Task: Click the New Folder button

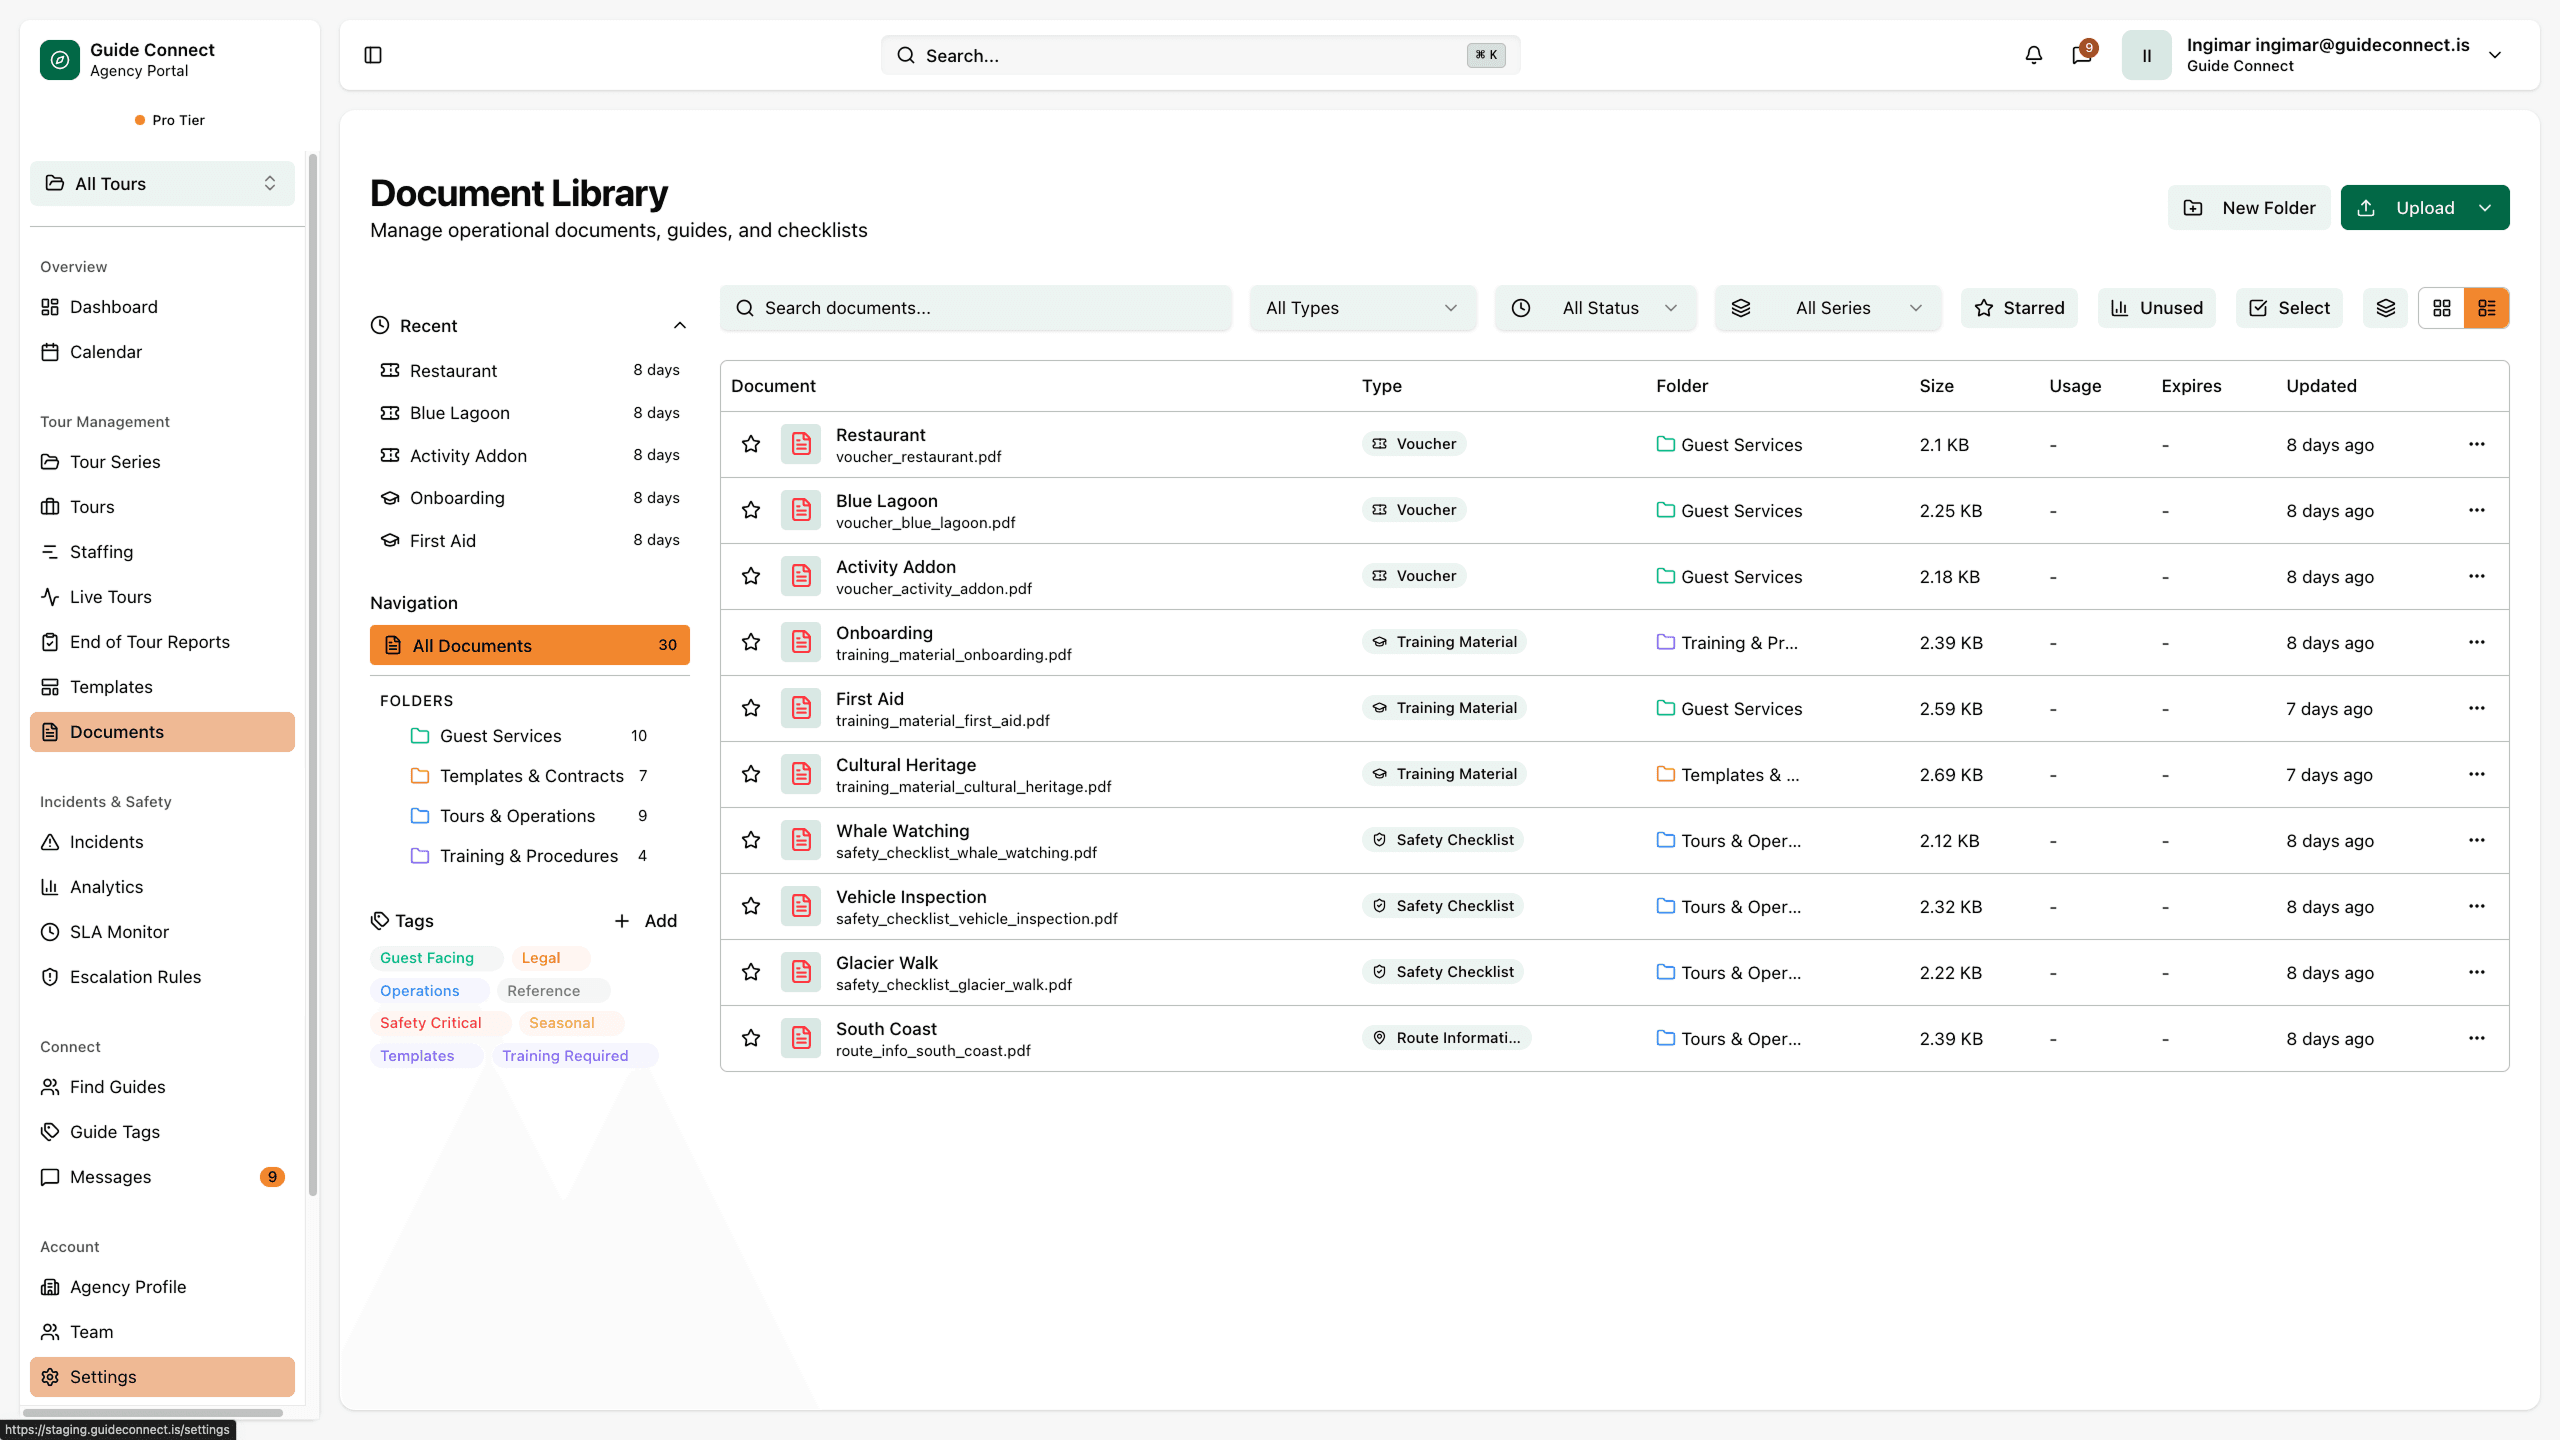Action: pos(2248,208)
